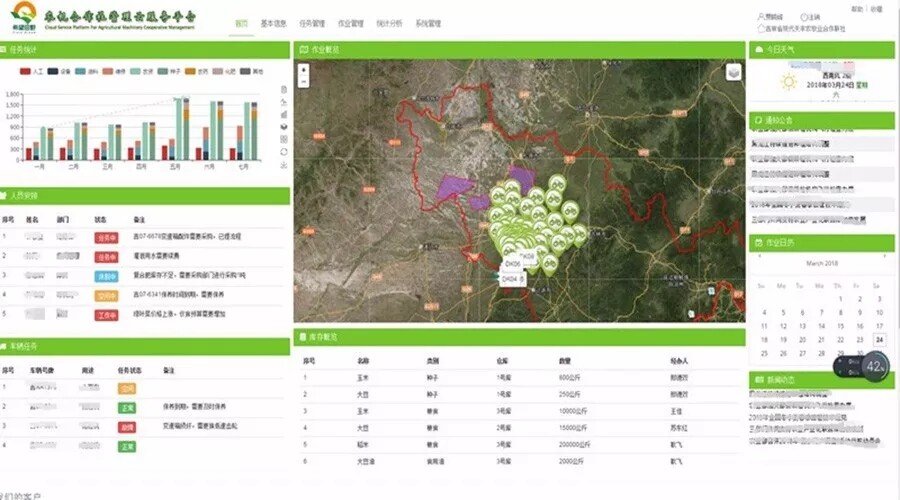Click the 800公斤 quantity cell in inventory
Image resolution: width=900 pixels, height=500 pixels.
pyautogui.click(x=570, y=378)
